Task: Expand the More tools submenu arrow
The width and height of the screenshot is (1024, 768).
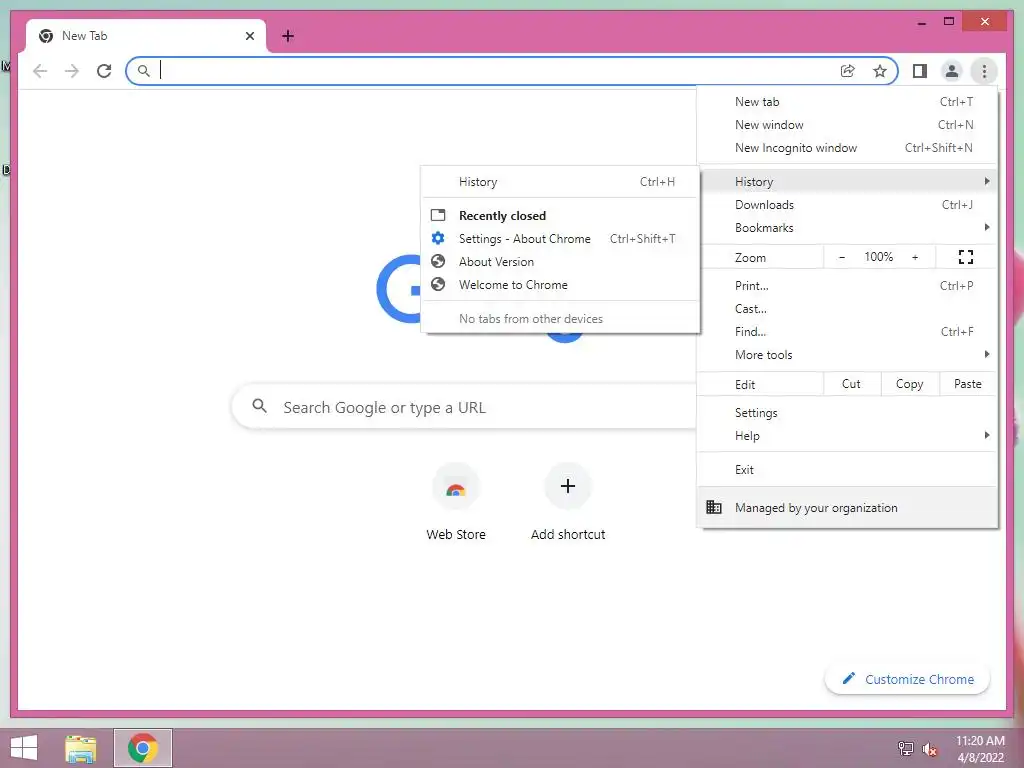Action: coord(987,354)
